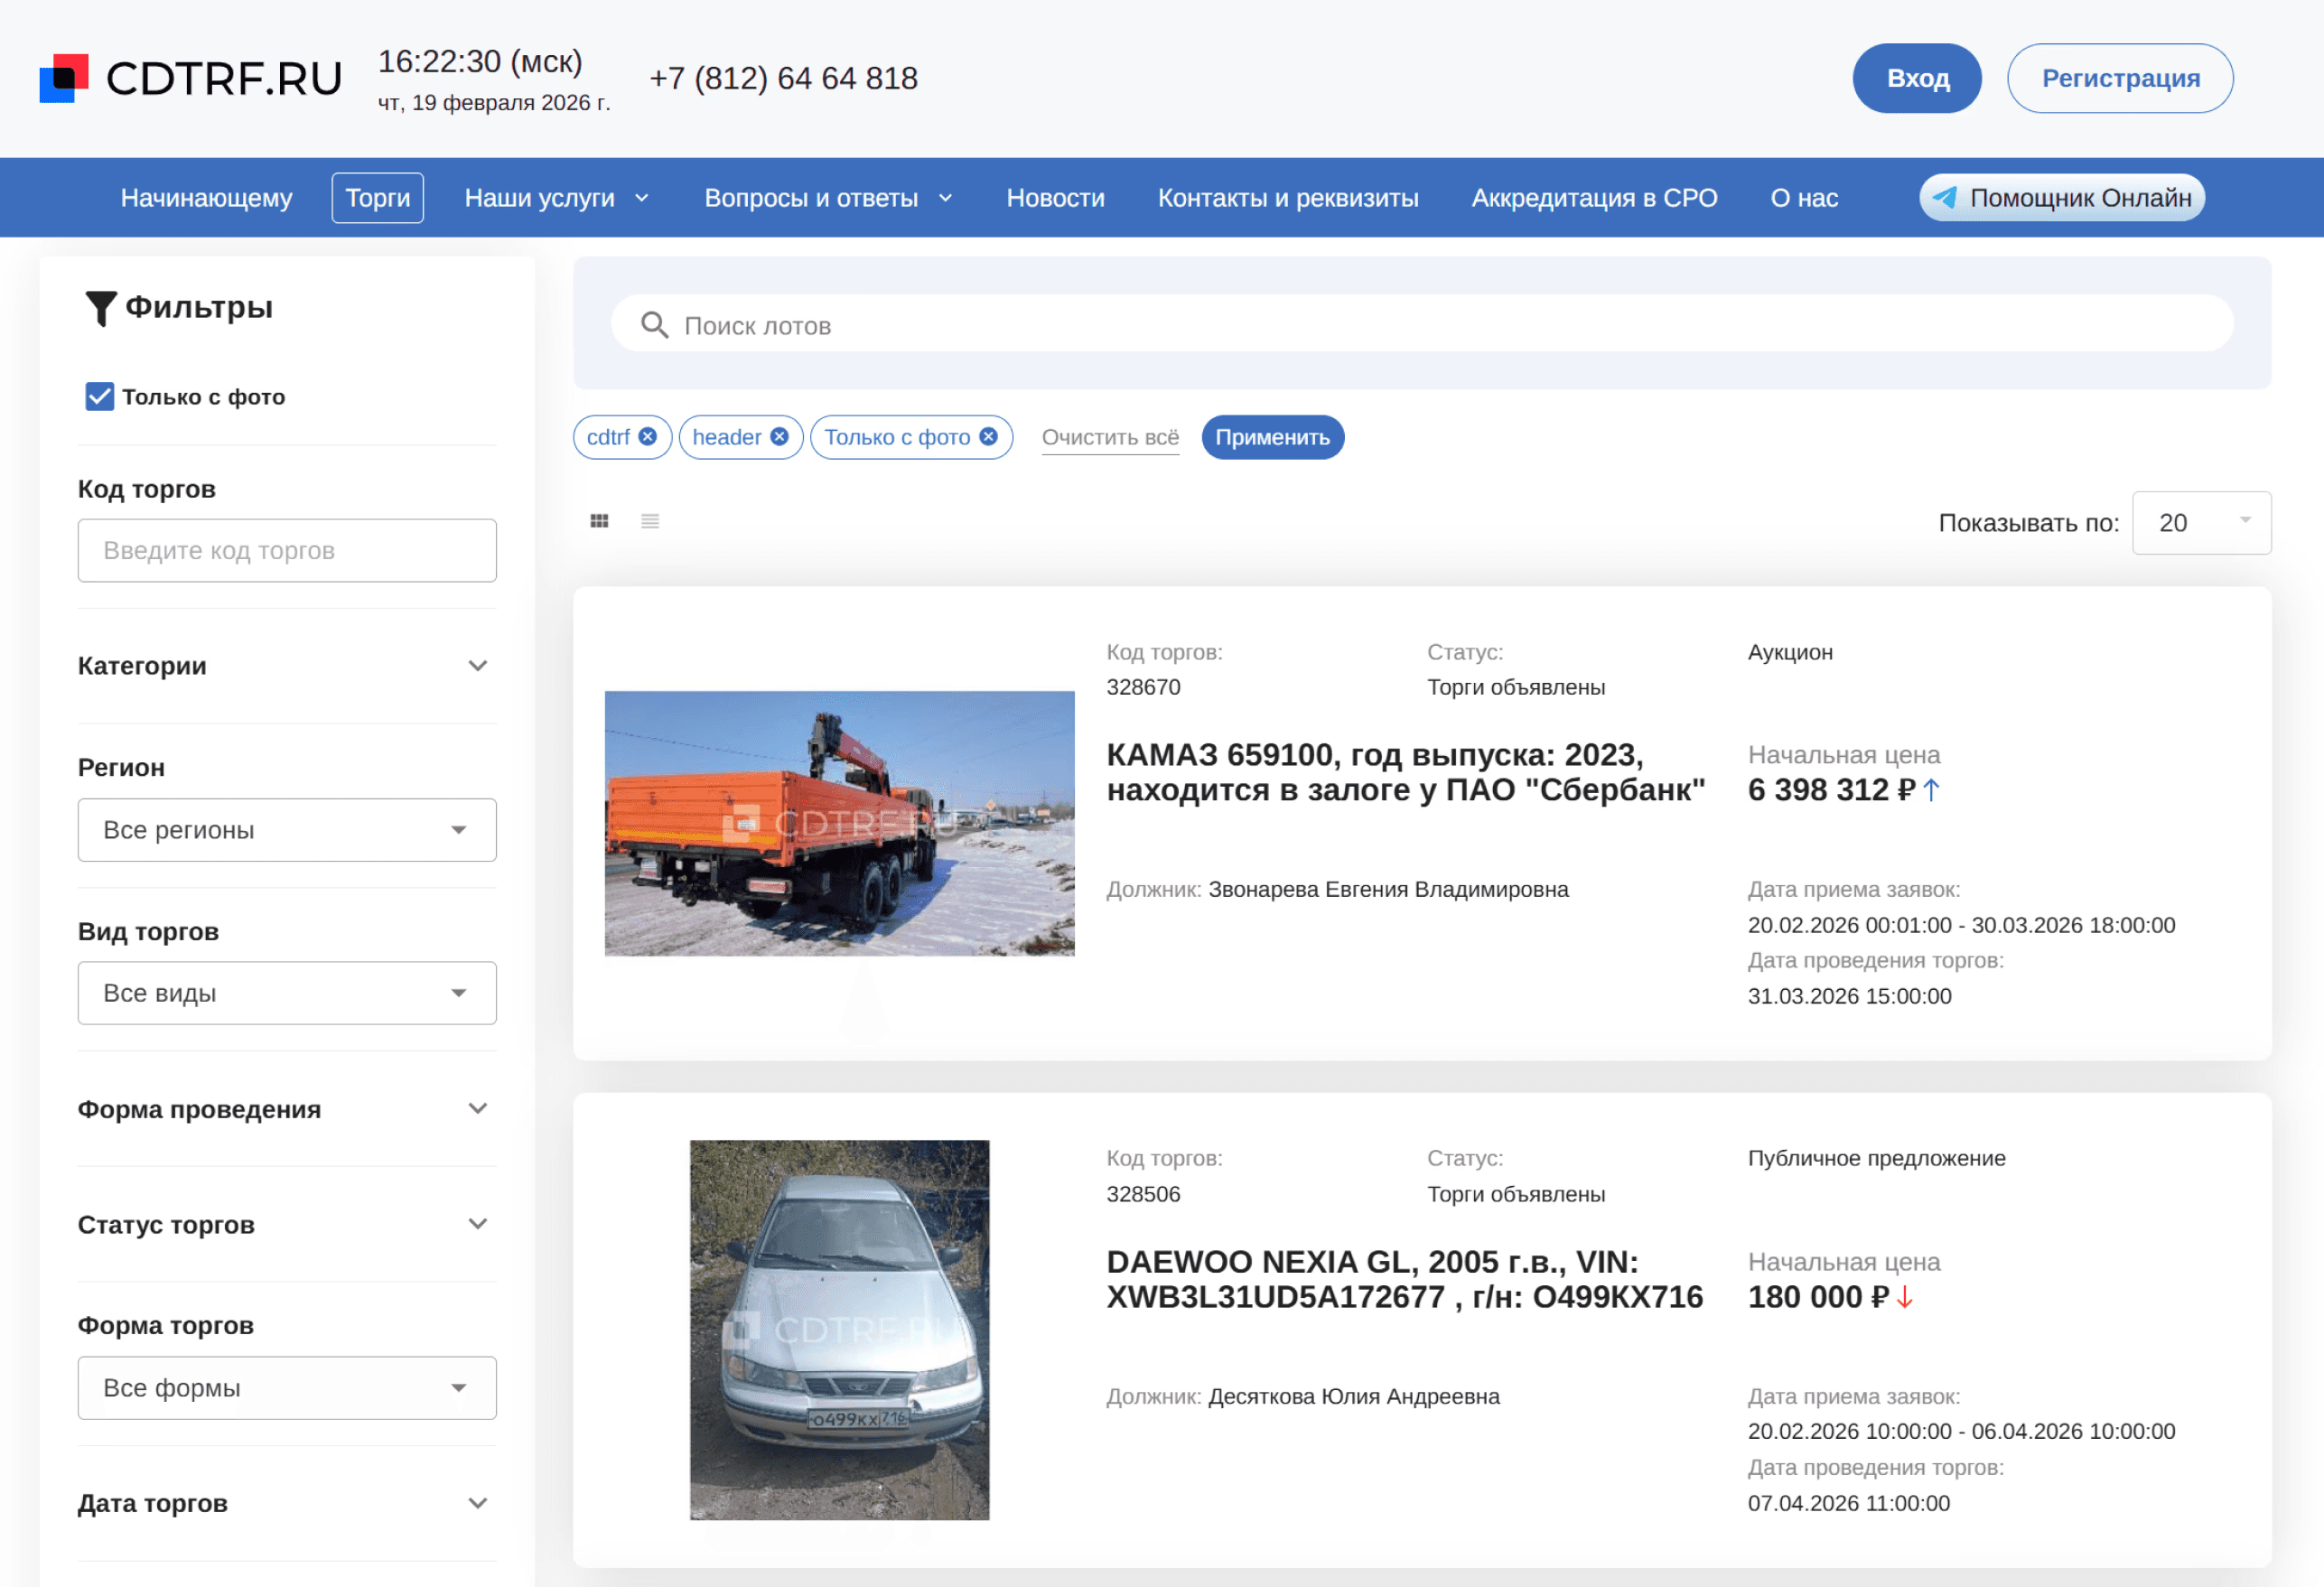This screenshot has height=1587, width=2324.
Task: Open the 'Показывать по' 20 dropdown
Action: pyautogui.click(x=2200, y=523)
